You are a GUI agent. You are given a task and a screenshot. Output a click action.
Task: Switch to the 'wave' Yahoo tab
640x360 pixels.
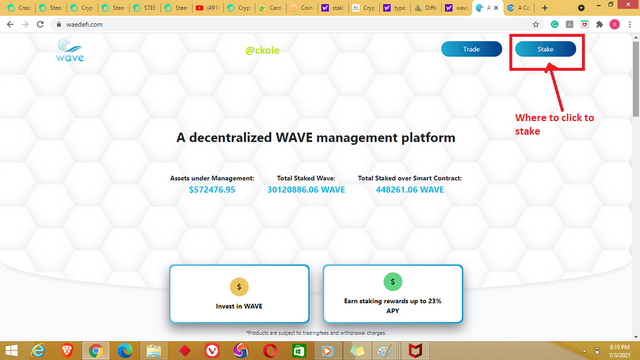tap(457, 8)
